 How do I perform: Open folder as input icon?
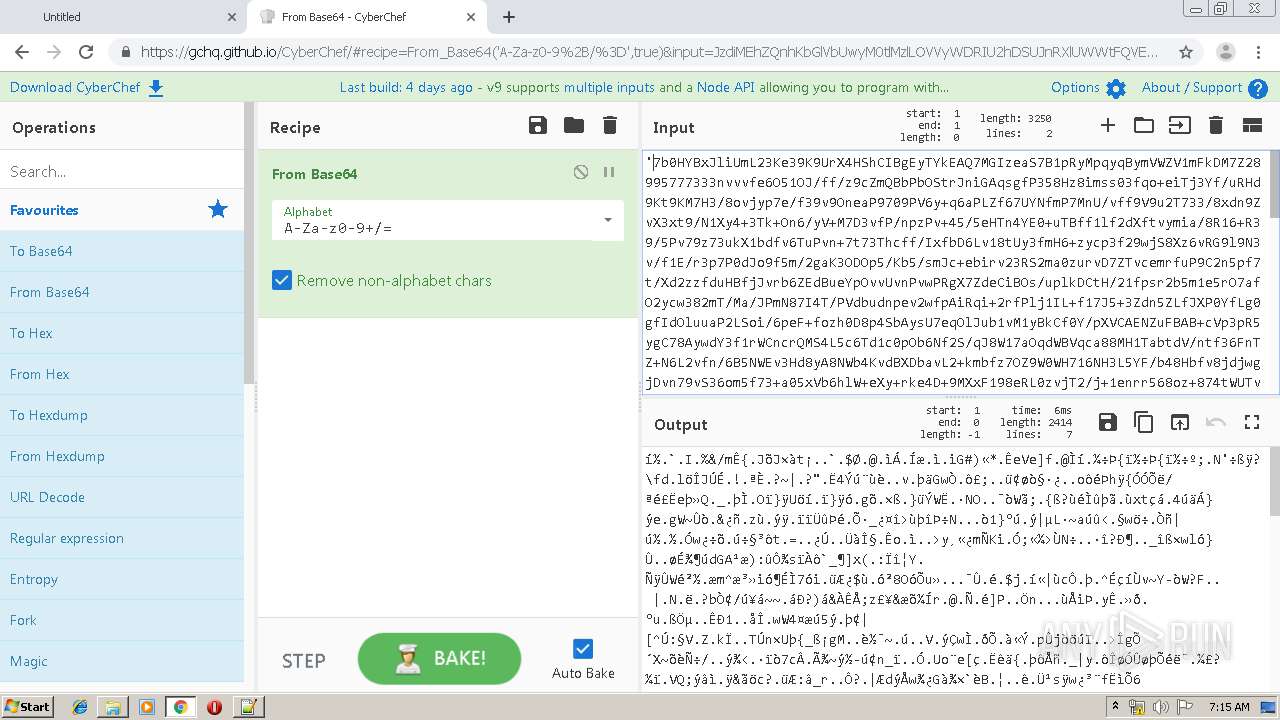[1144, 125]
